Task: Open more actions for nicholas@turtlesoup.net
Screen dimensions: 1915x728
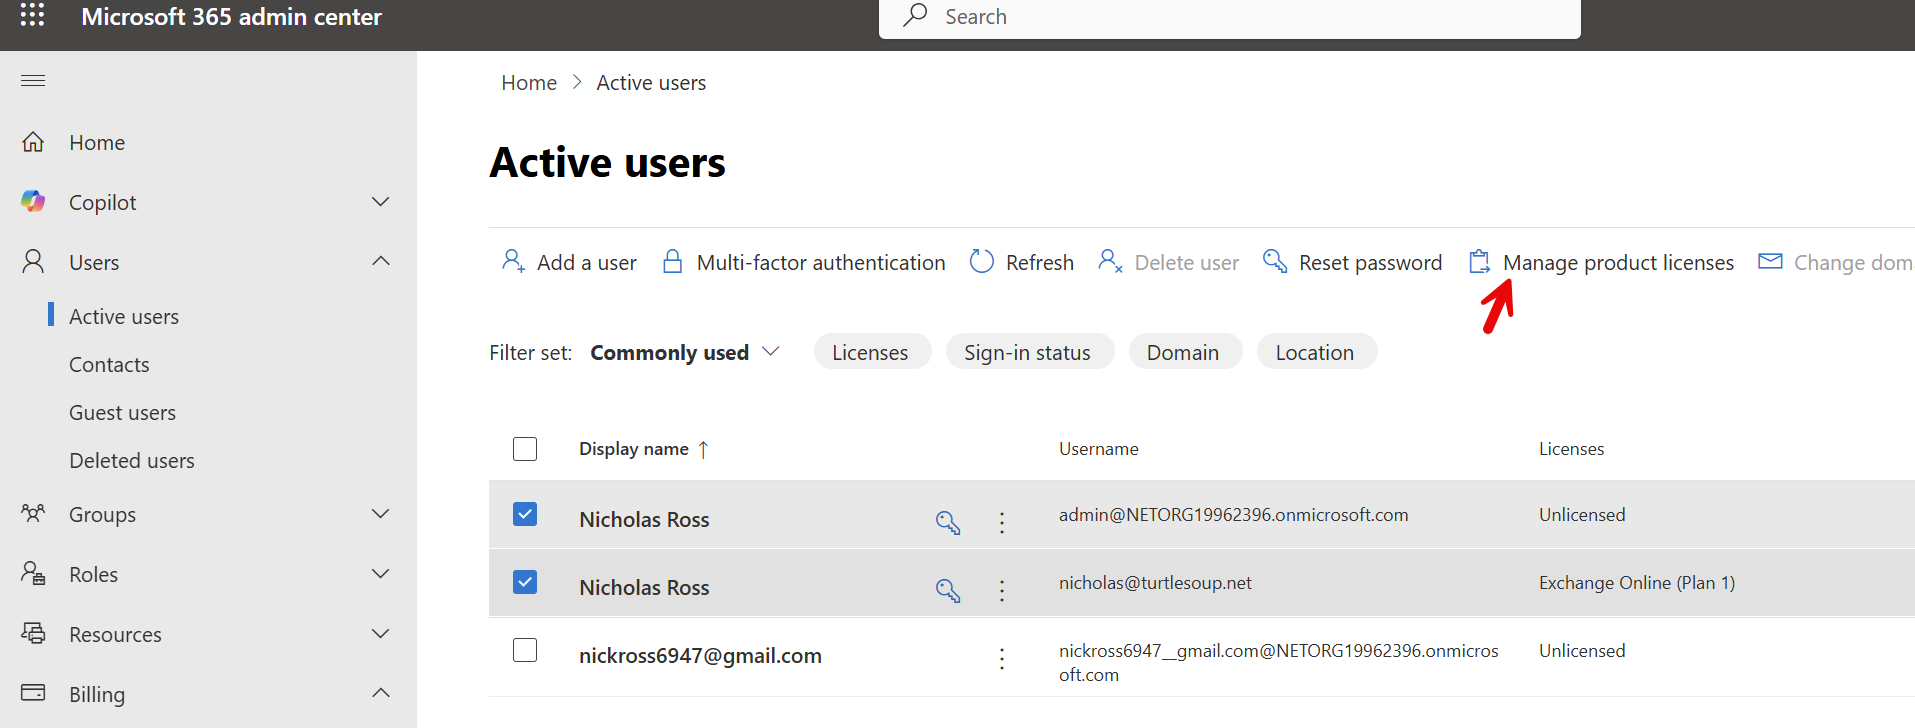Action: 1002,590
